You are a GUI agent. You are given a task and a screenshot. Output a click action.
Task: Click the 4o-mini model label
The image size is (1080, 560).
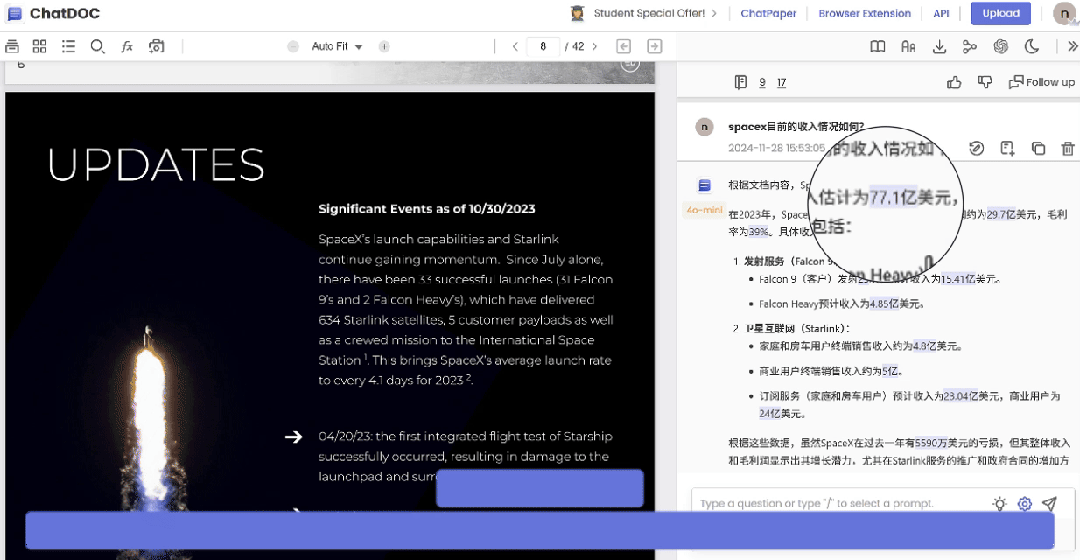click(704, 210)
